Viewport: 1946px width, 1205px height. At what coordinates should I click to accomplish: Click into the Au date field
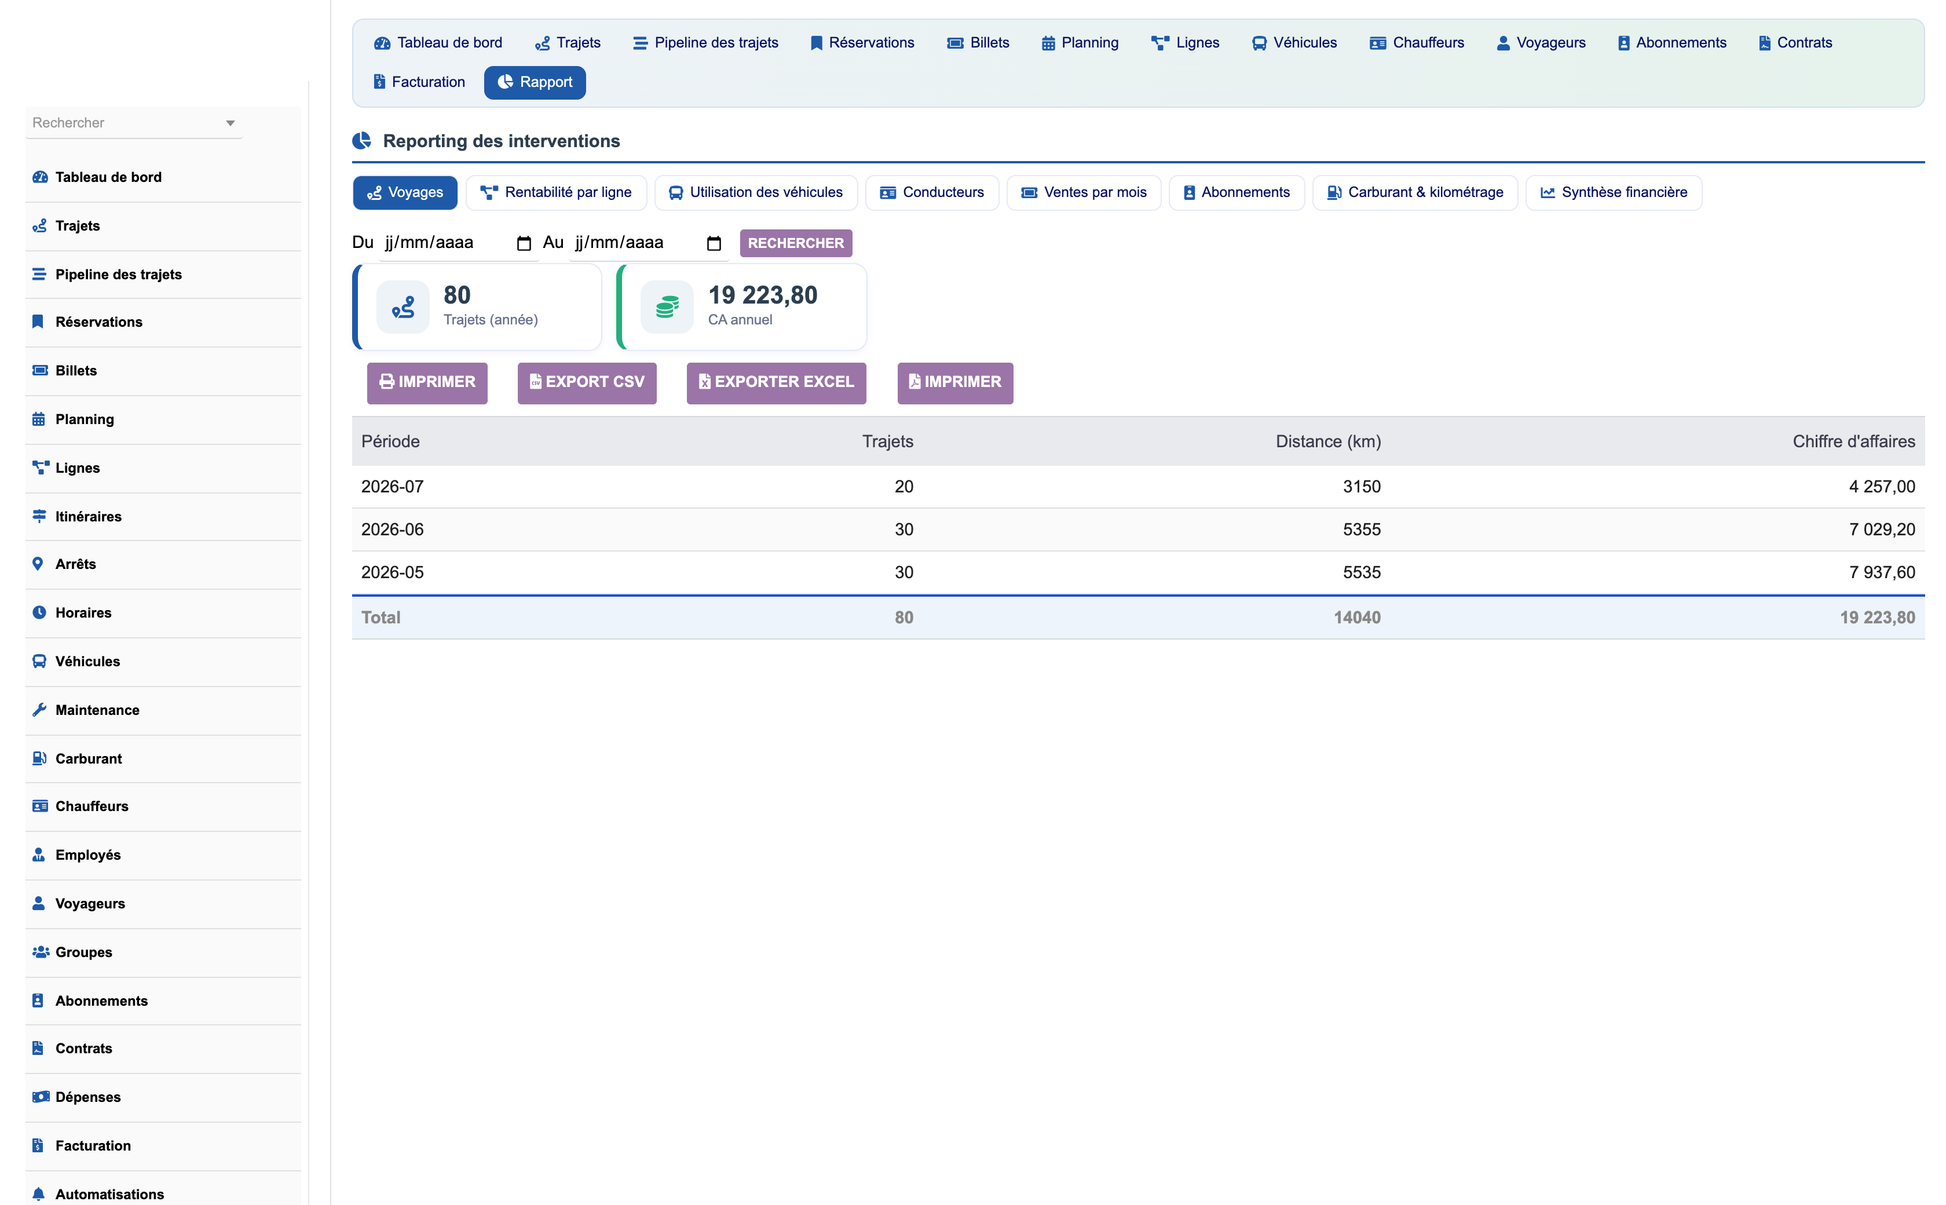[x=648, y=243]
